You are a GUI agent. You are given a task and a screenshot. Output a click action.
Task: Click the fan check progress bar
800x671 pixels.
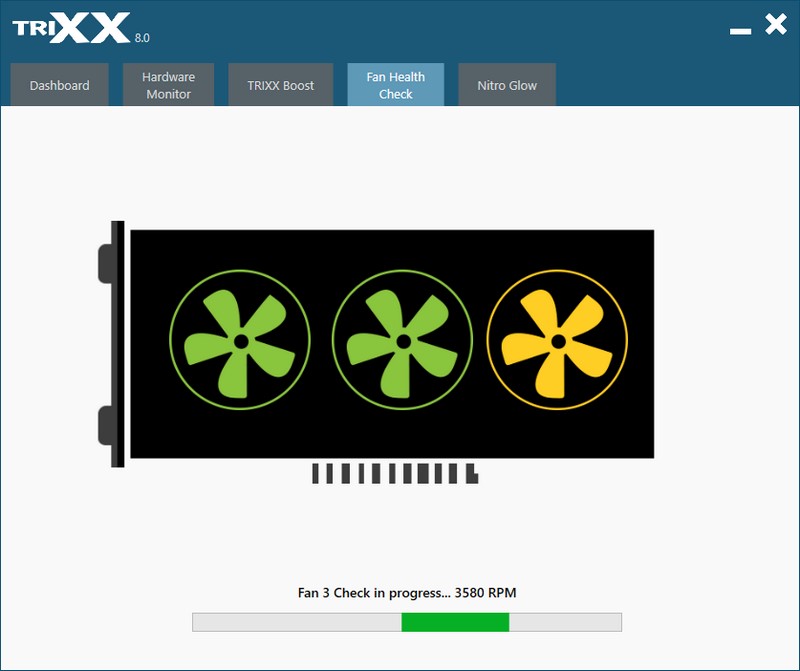407,622
